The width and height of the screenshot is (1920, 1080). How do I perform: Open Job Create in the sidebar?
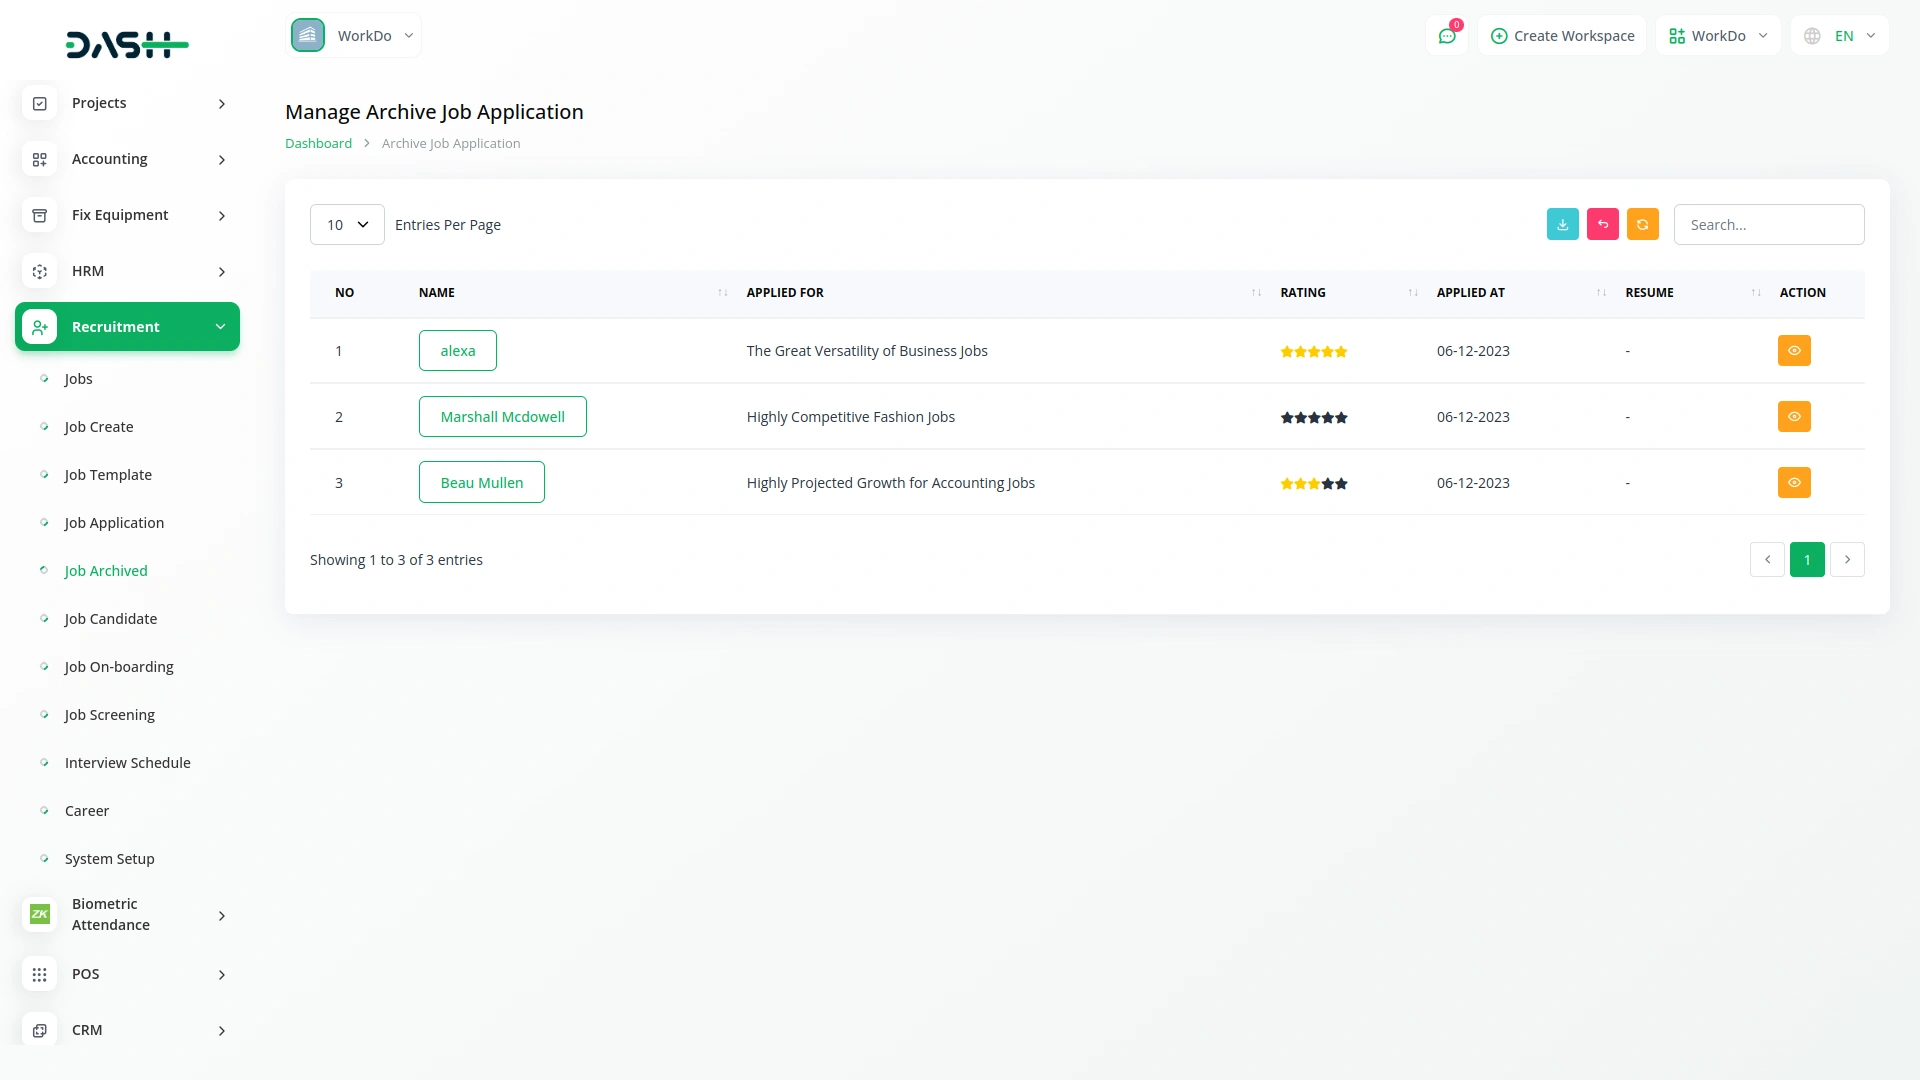point(99,427)
